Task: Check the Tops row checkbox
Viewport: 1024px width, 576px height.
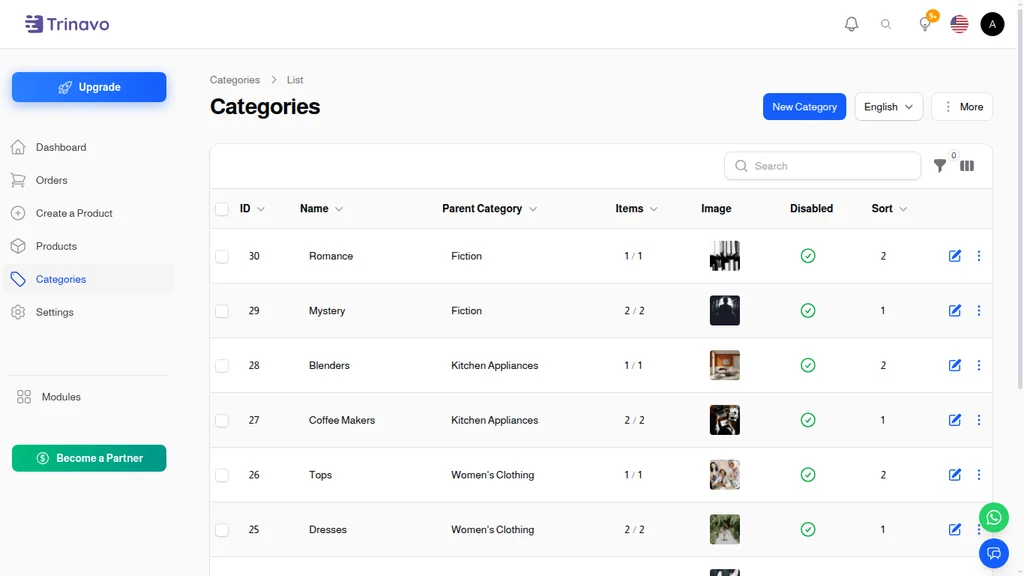Action: pyautogui.click(x=222, y=475)
